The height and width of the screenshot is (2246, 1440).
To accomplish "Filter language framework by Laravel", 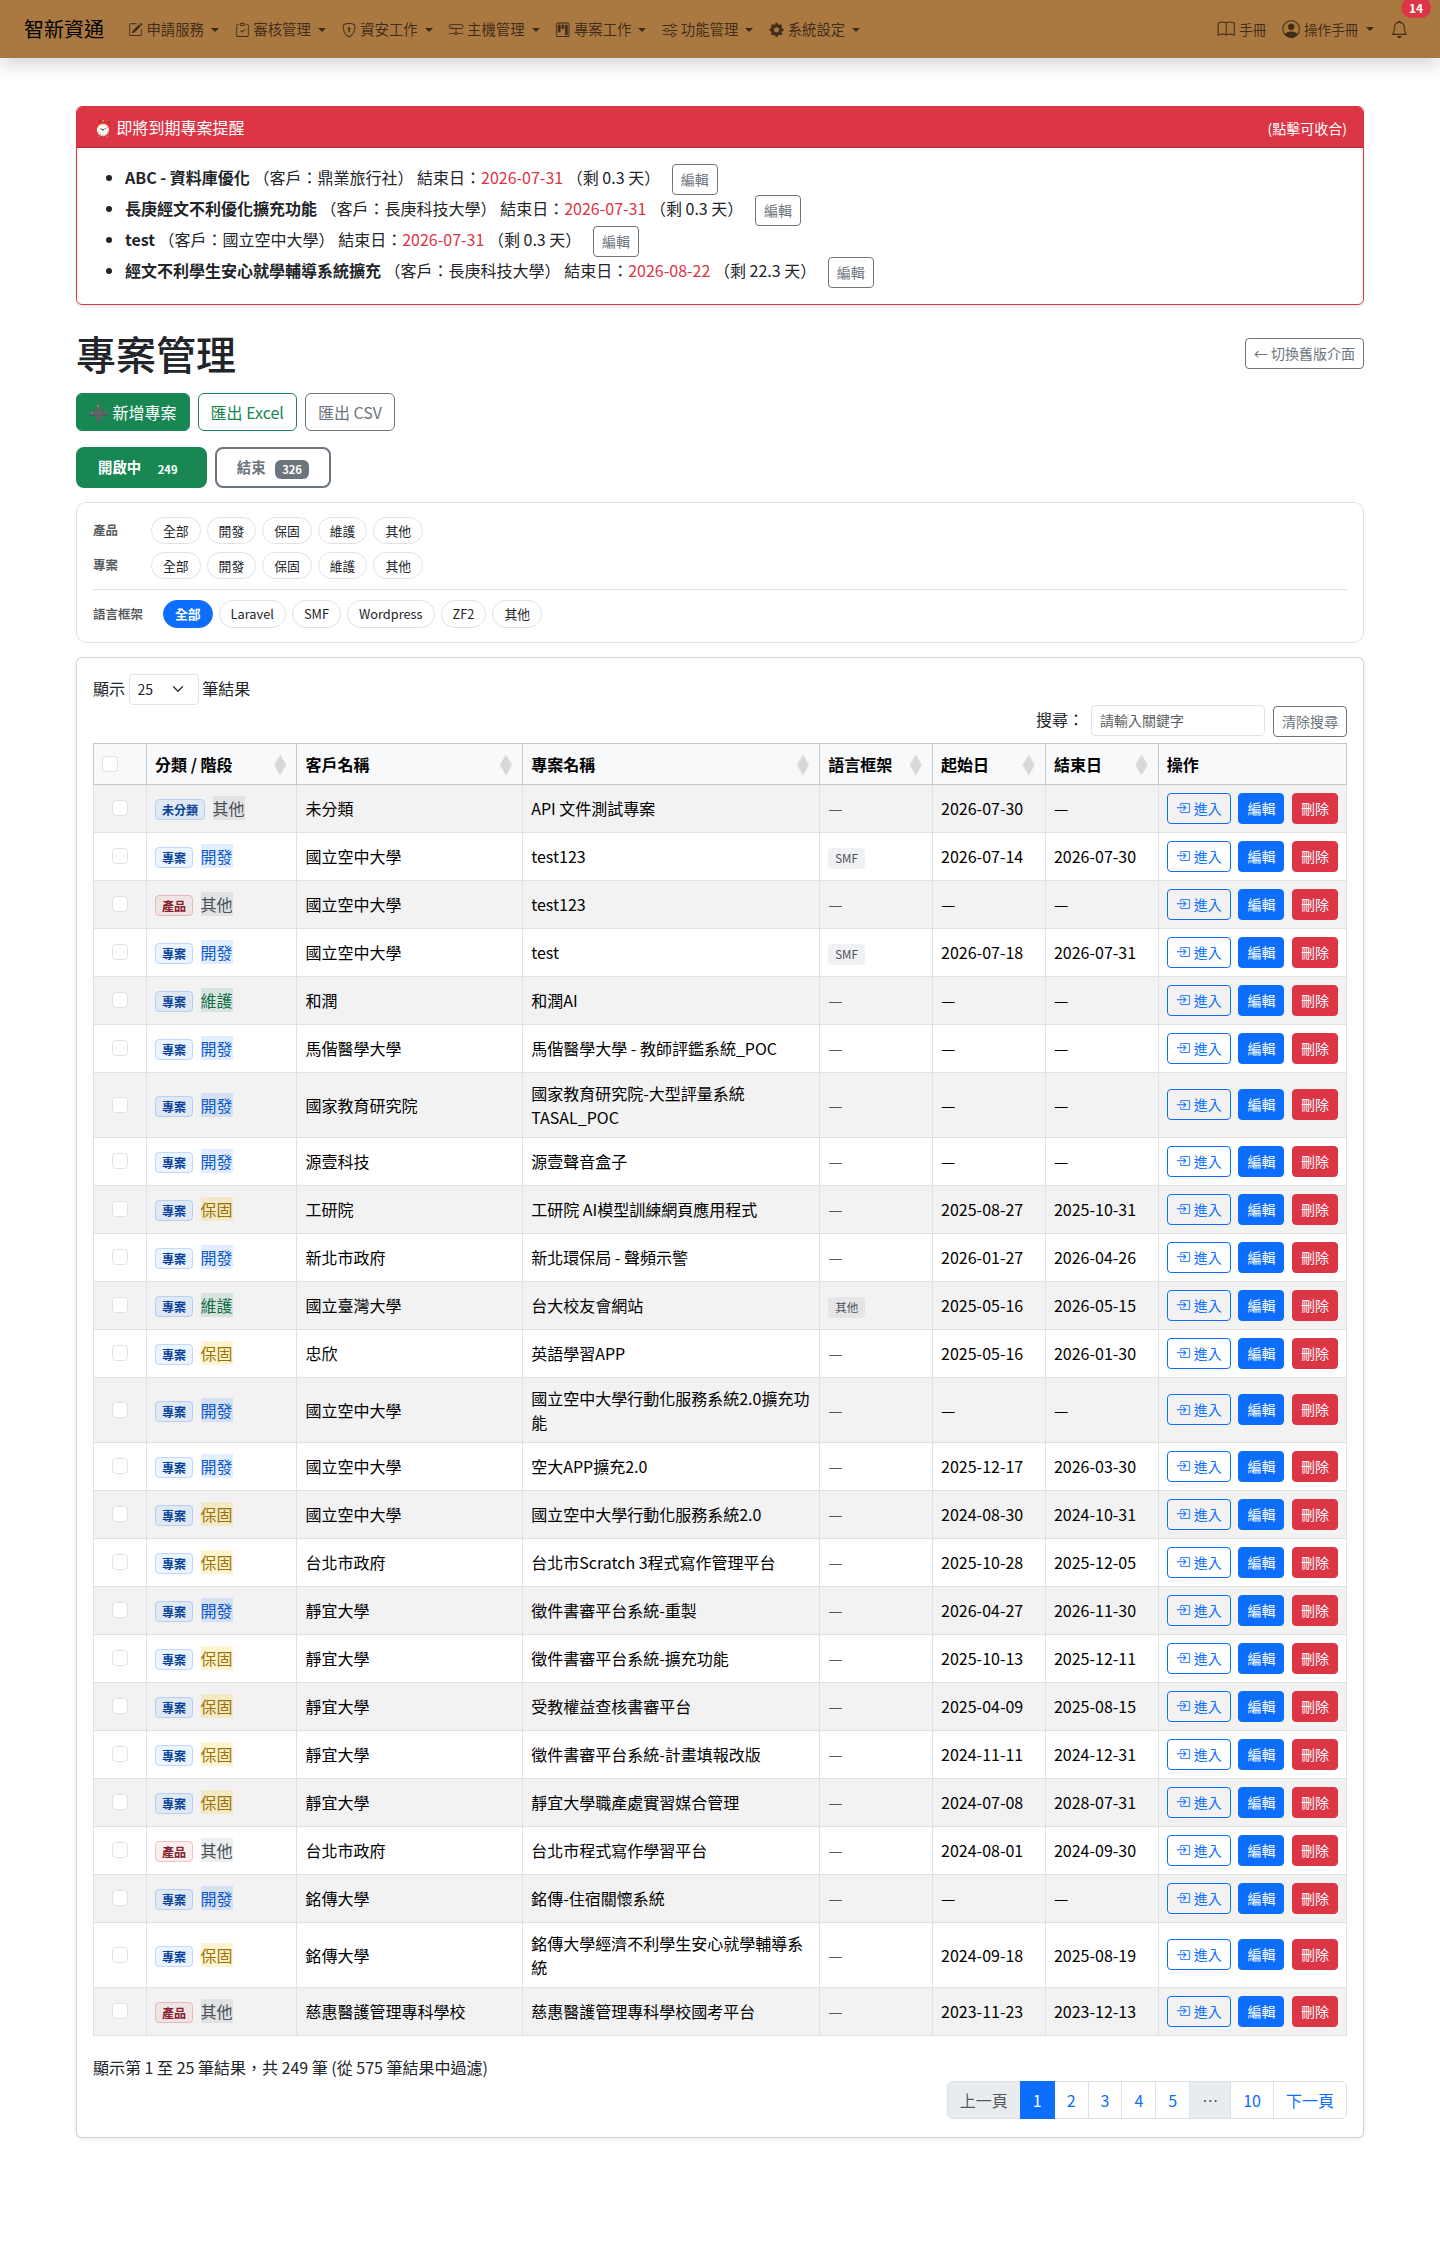I will pos(252,614).
